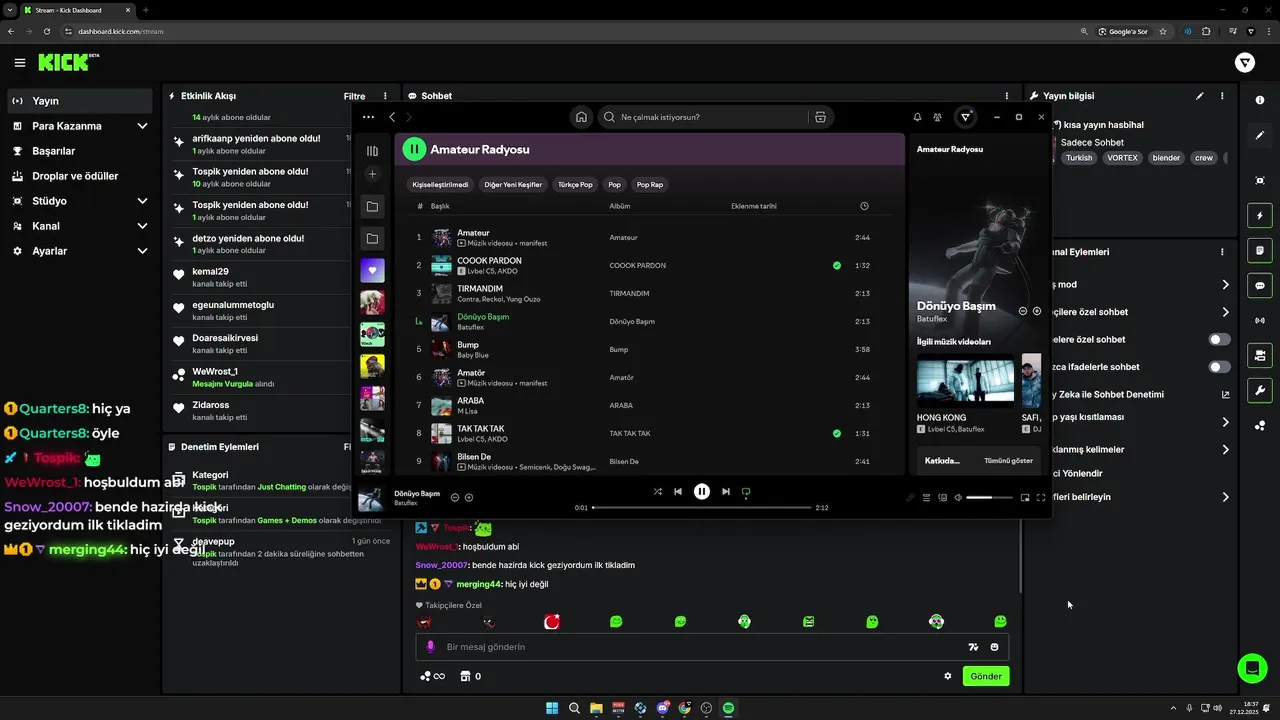Open Spotify home screen
The height and width of the screenshot is (720, 1280).
581,117
